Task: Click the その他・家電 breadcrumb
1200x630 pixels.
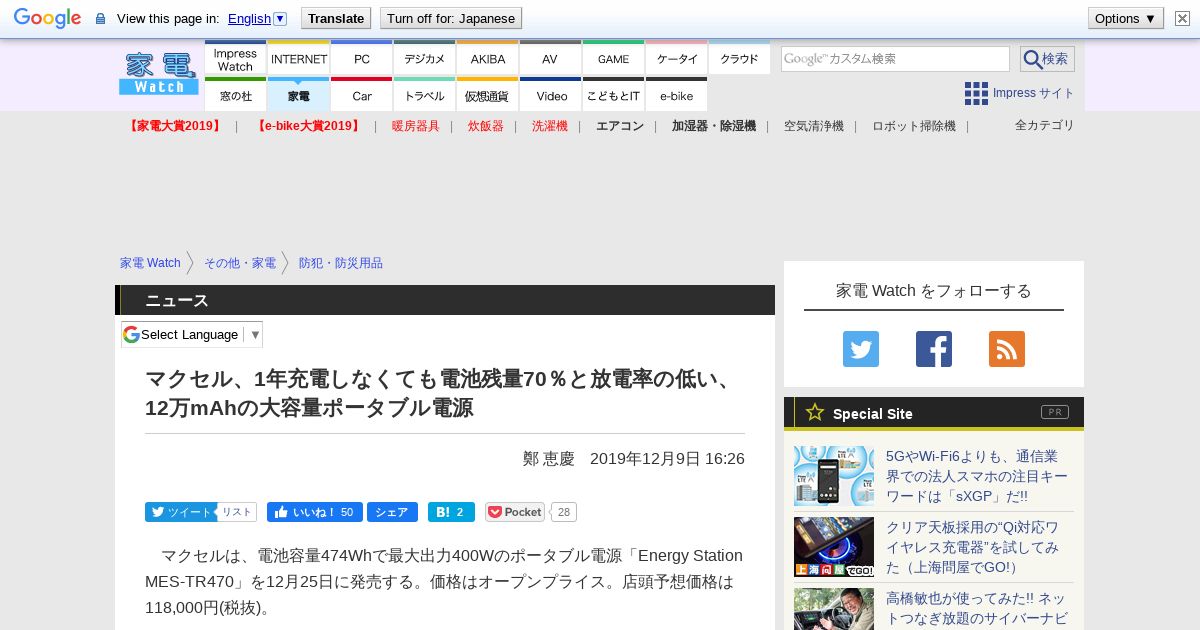Action: pyautogui.click(x=240, y=263)
